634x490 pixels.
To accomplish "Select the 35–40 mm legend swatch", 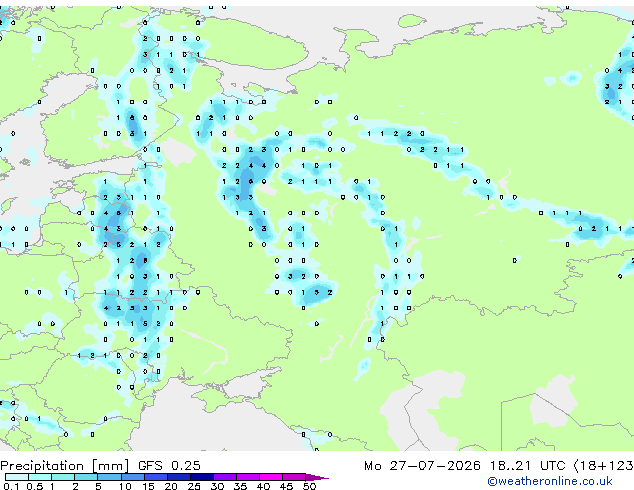I will coord(247,477).
